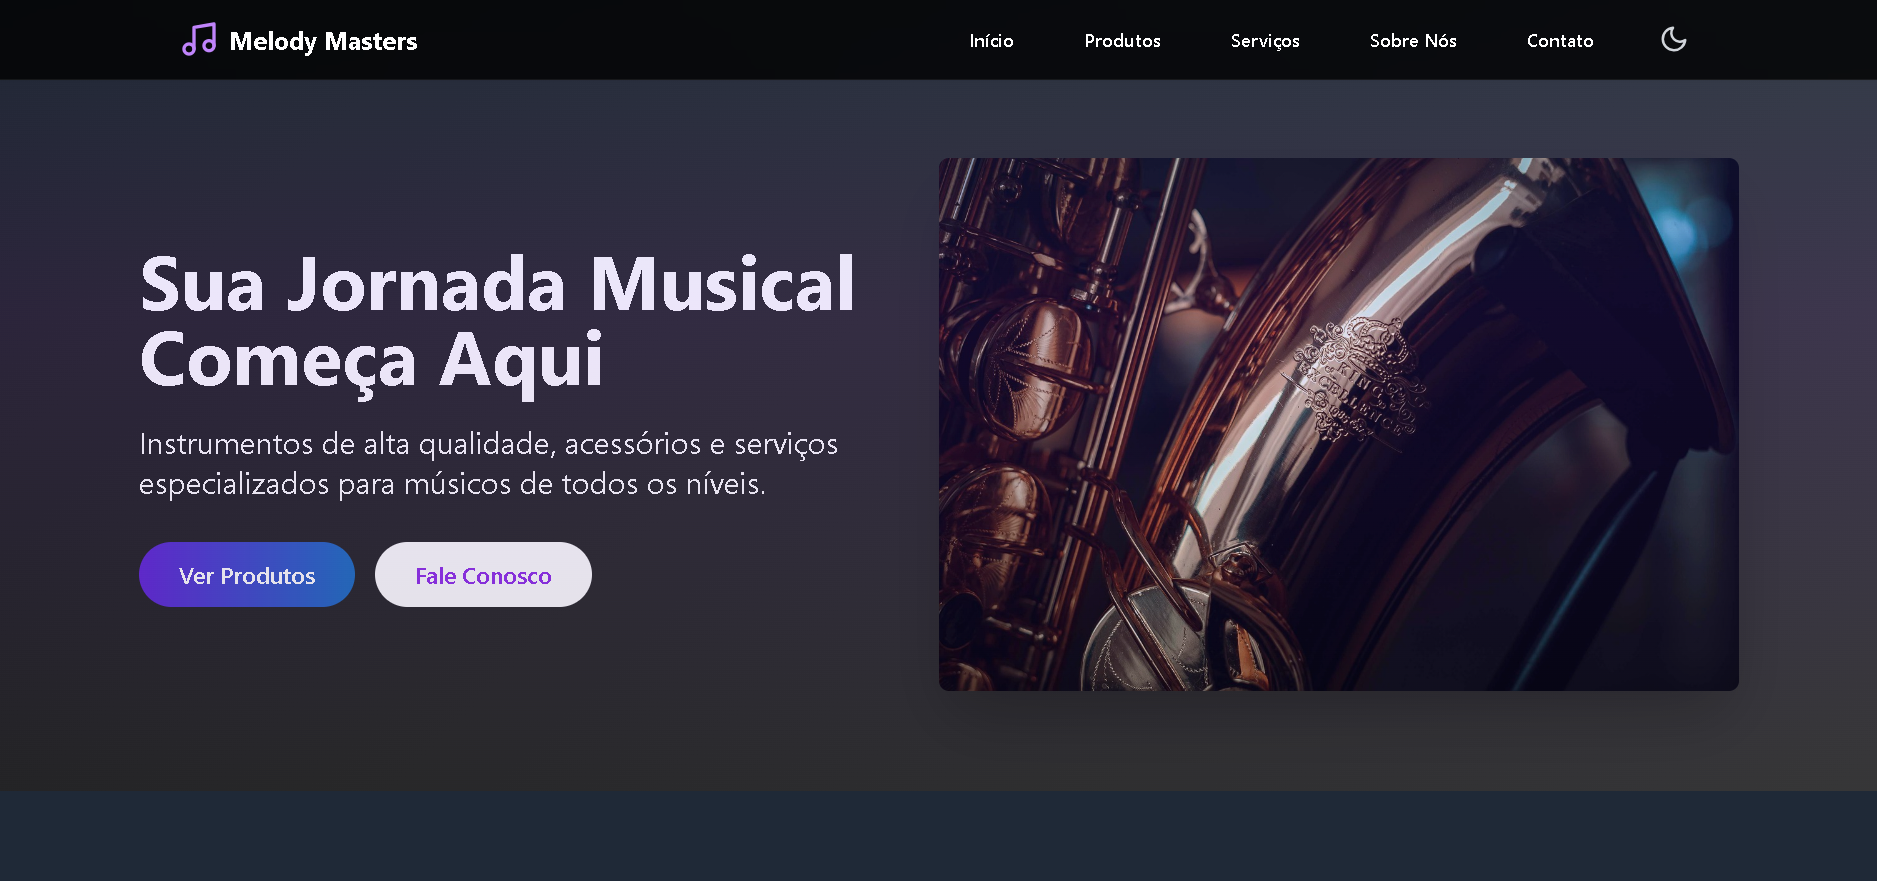Open the Serviços navigation link

click(x=1265, y=41)
